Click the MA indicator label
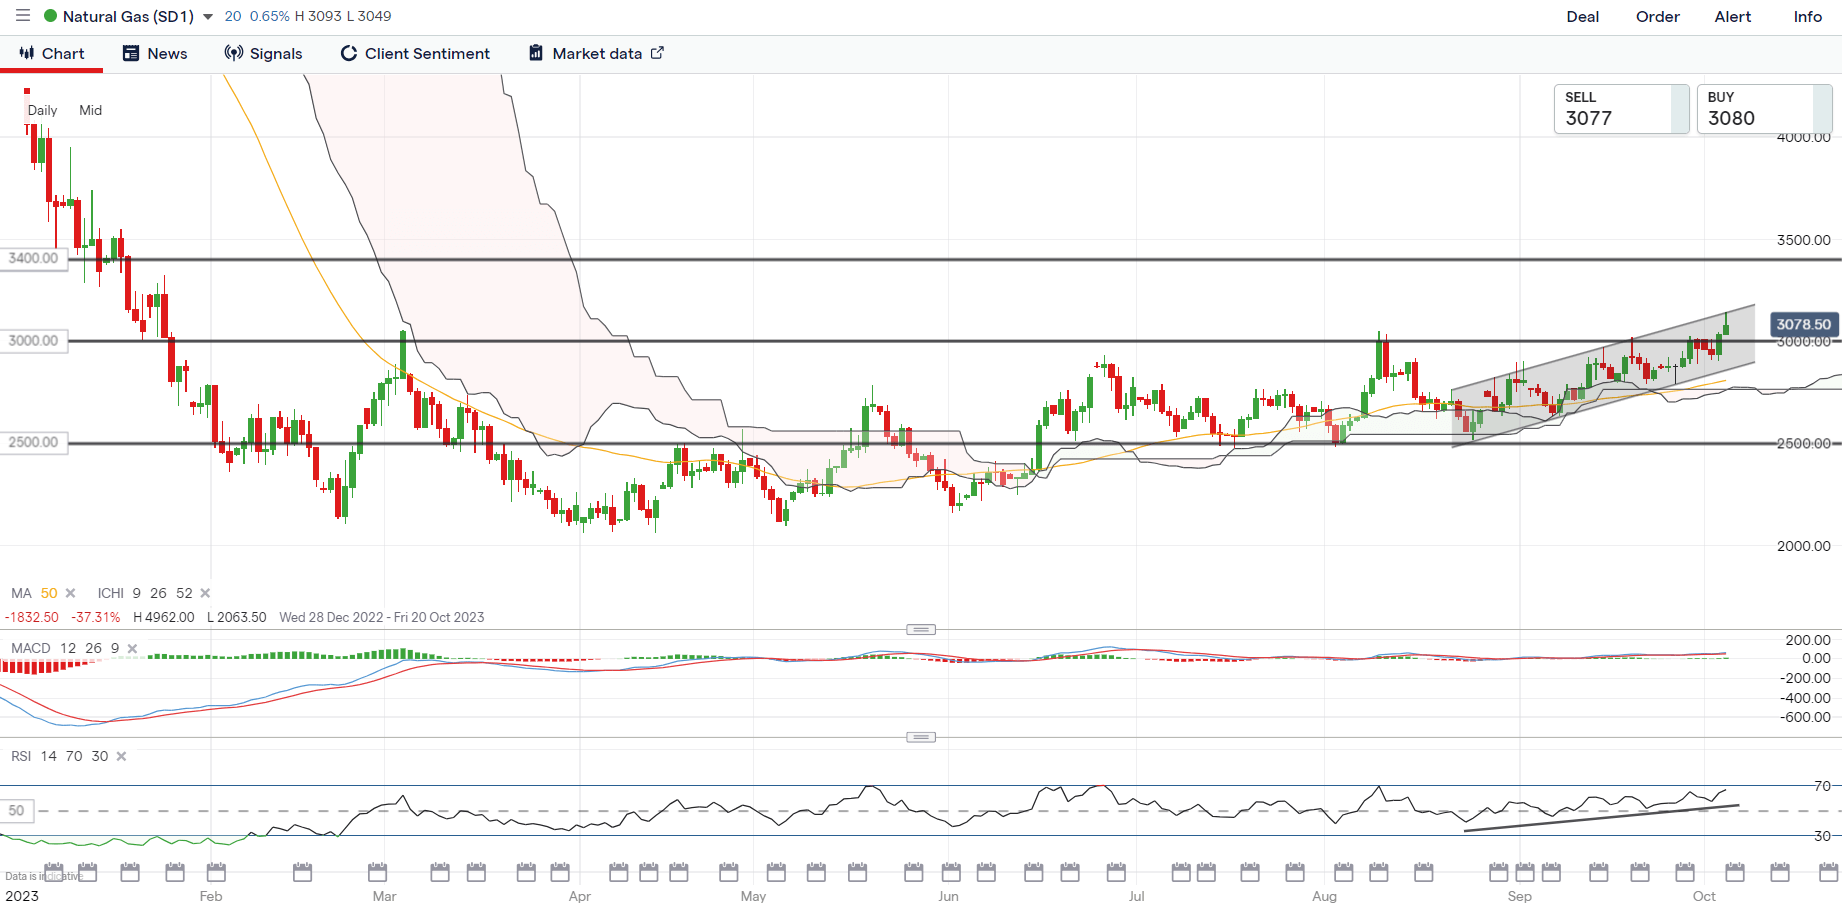The image size is (1842, 906). click(21, 593)
